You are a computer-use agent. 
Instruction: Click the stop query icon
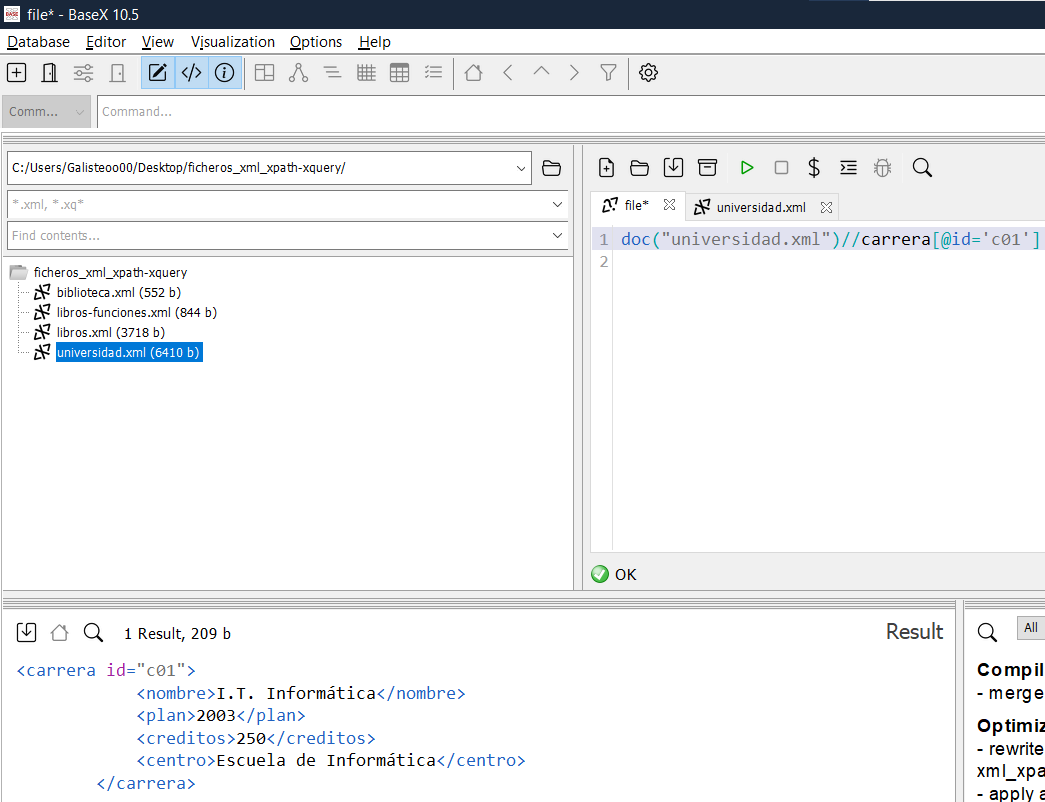click(x=781, y=167)
